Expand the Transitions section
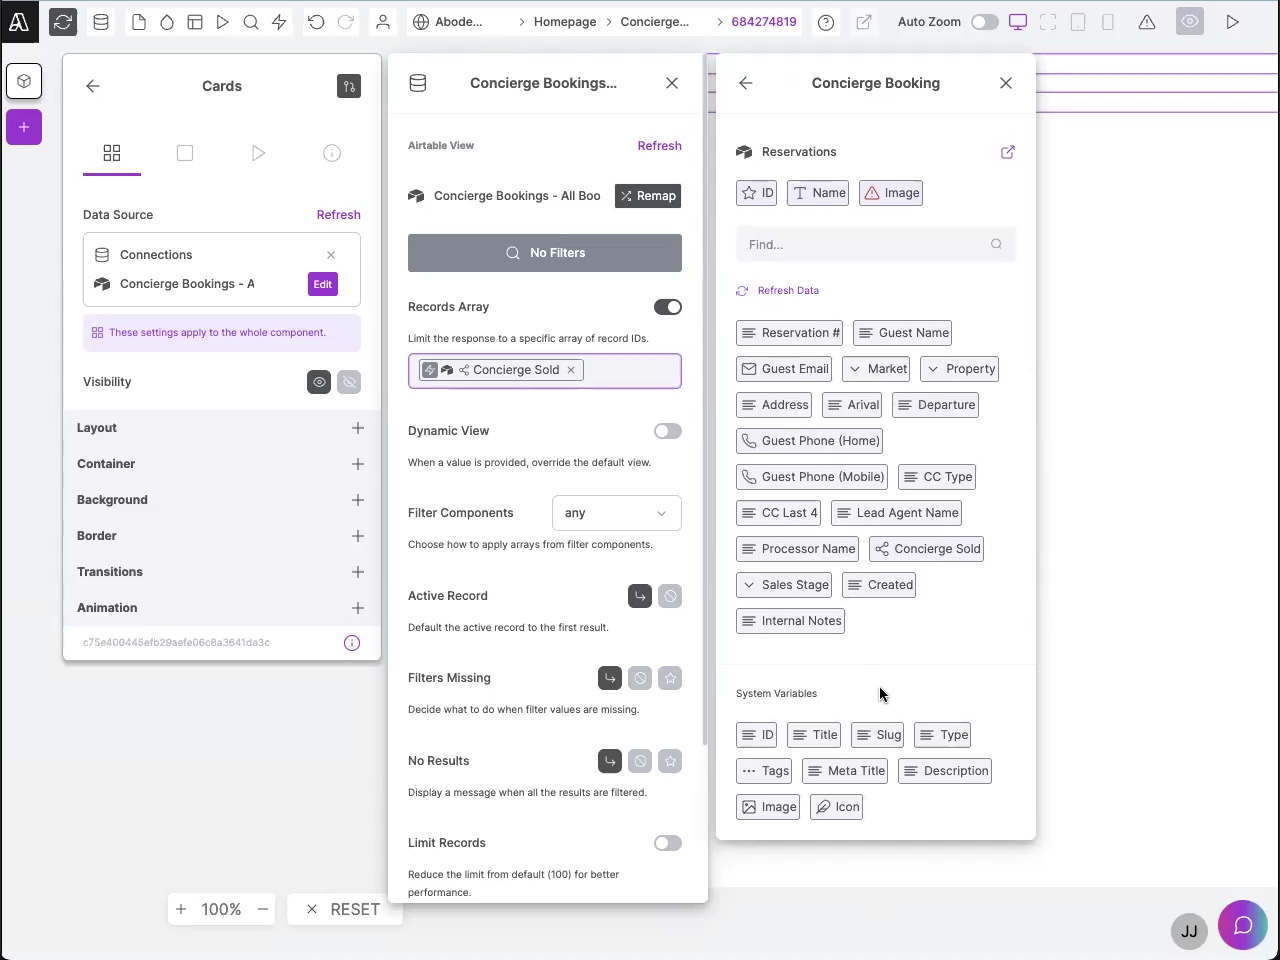Screen dimensions: 1280x960 [222, 572]
